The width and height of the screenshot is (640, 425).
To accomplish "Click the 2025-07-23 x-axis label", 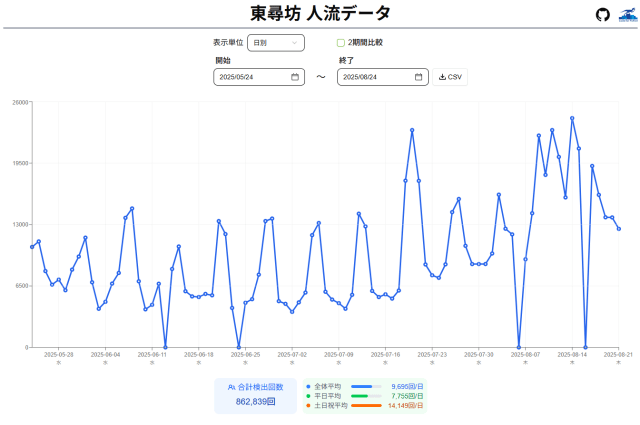I will pos(432,355).
